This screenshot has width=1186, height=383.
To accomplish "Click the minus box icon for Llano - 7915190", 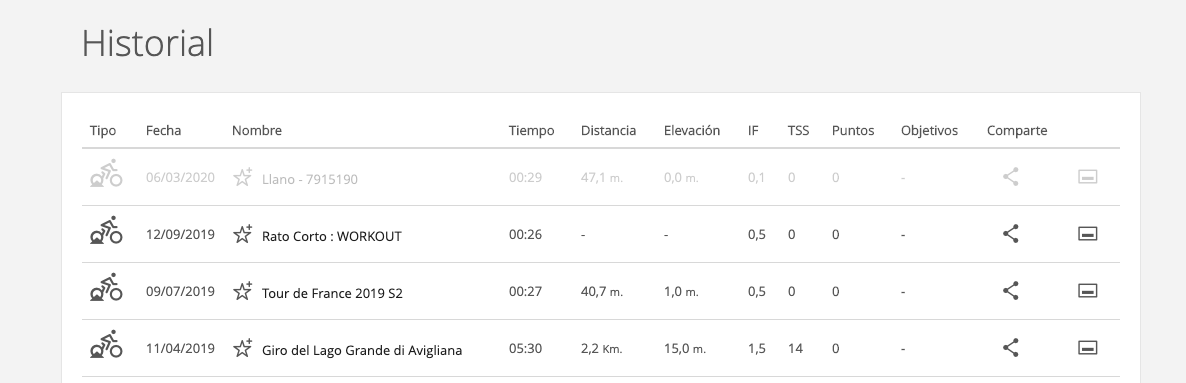I will (x=1088, y=177).
